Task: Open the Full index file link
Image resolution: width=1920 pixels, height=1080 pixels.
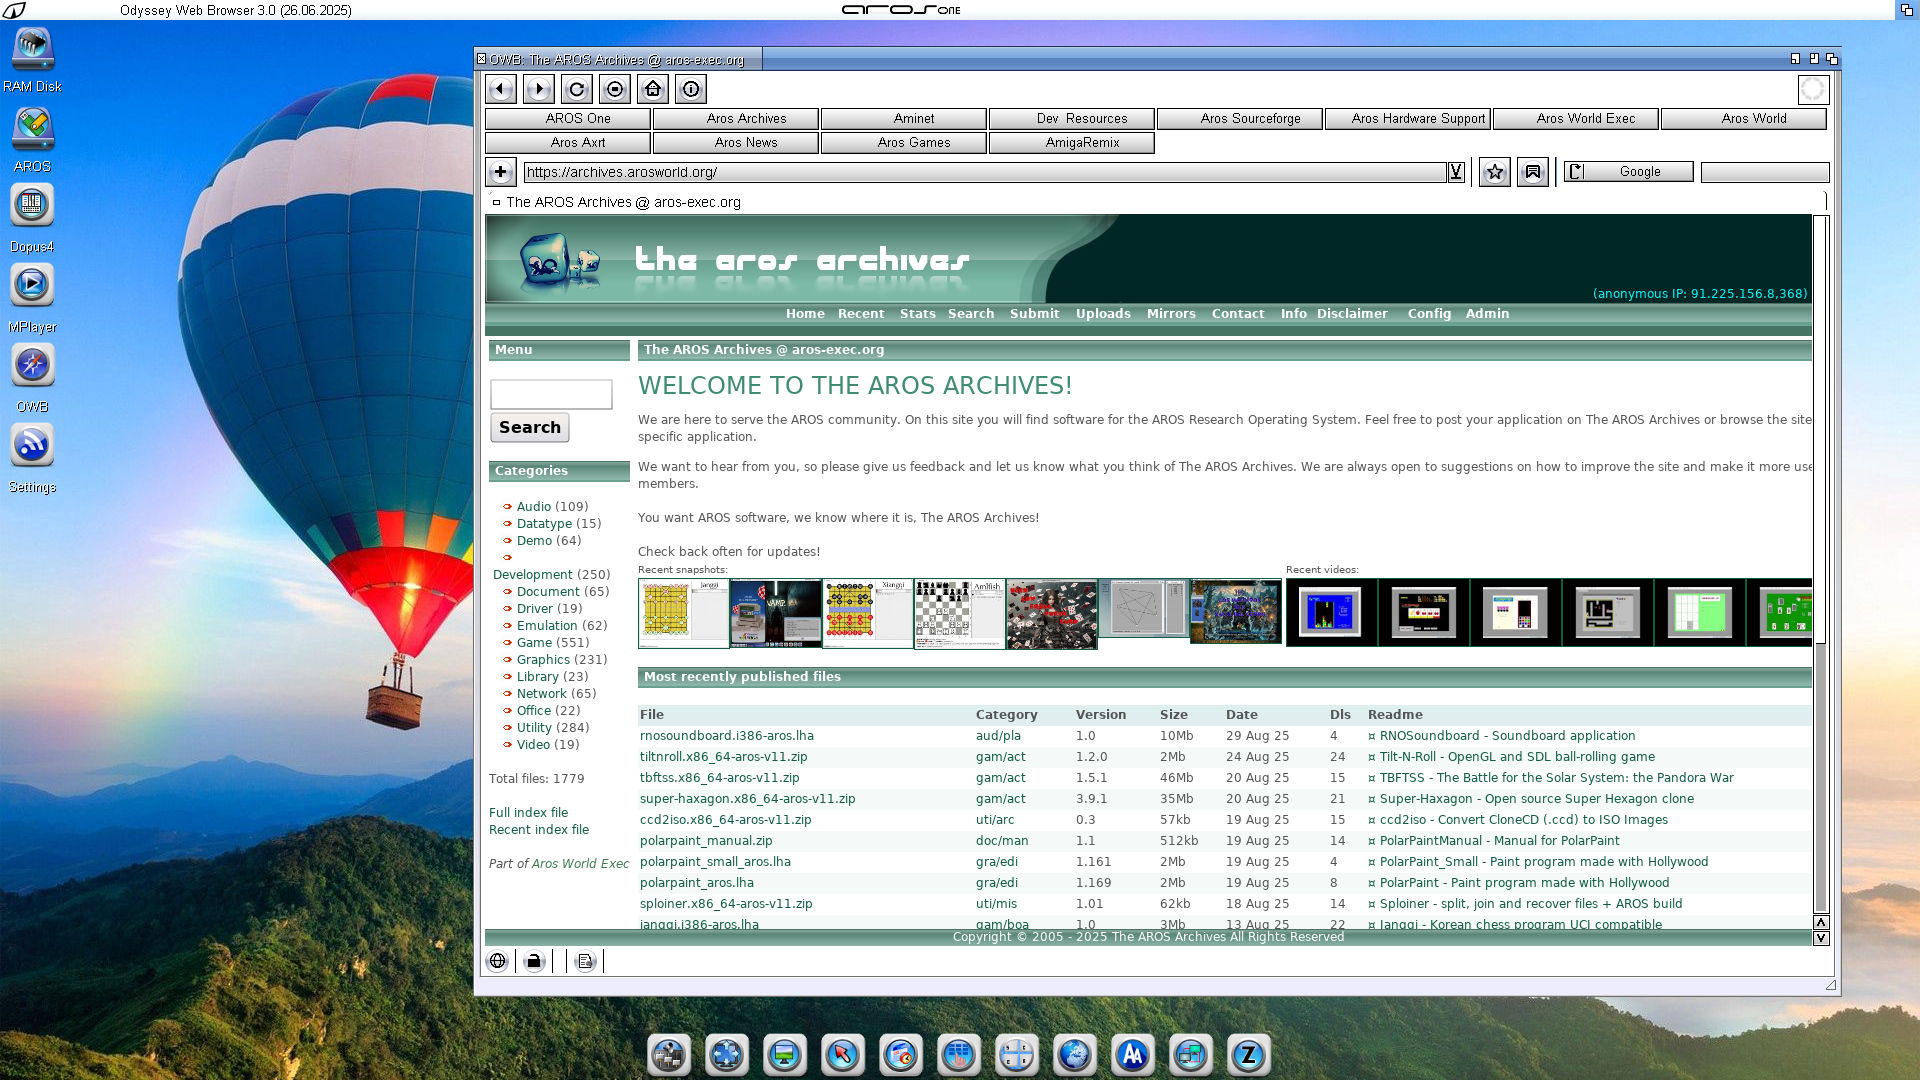Action: click(x=528, y=813)
